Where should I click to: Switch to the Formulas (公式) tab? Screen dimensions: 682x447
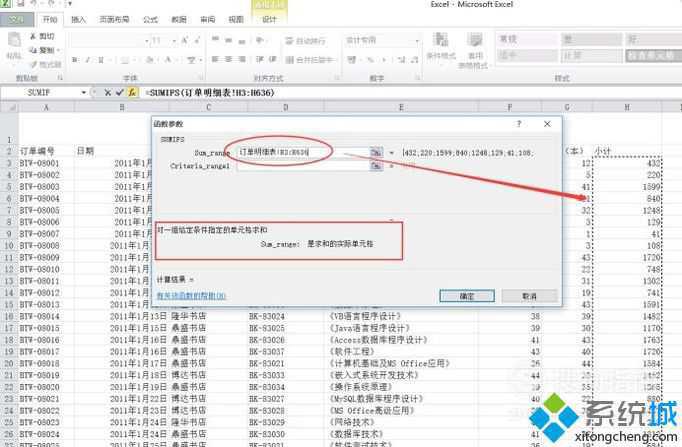[150, 19]
